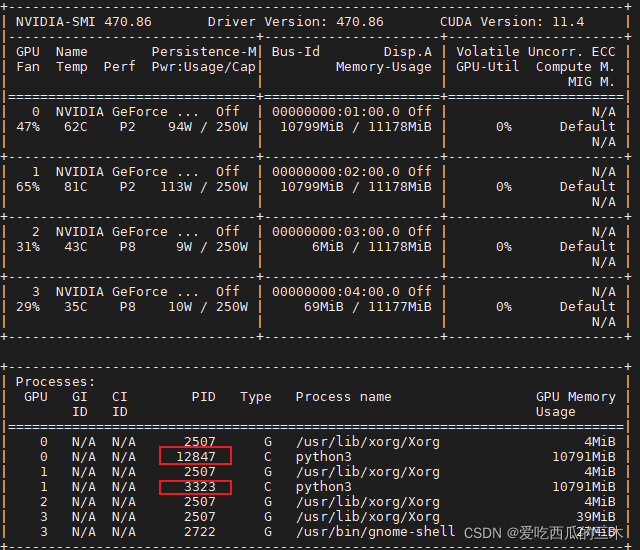Click the PID column header

pos(204,397)
